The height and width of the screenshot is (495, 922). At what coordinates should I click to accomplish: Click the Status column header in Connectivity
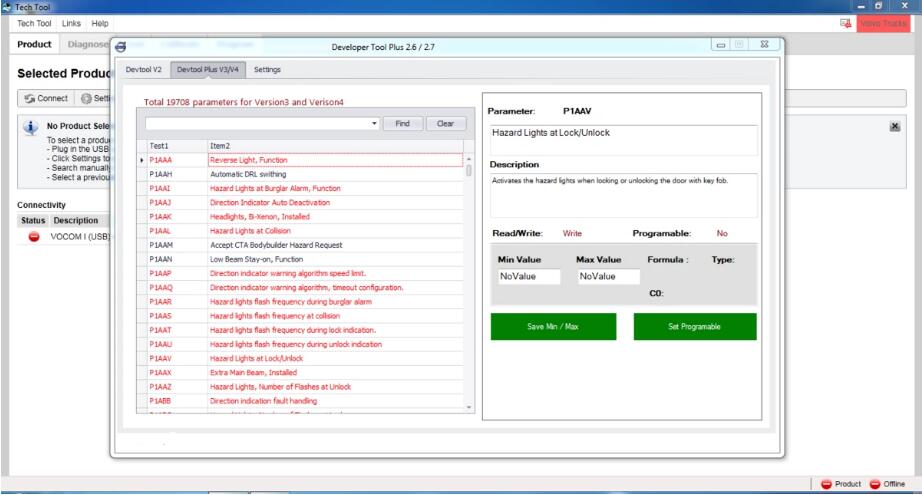33,220
